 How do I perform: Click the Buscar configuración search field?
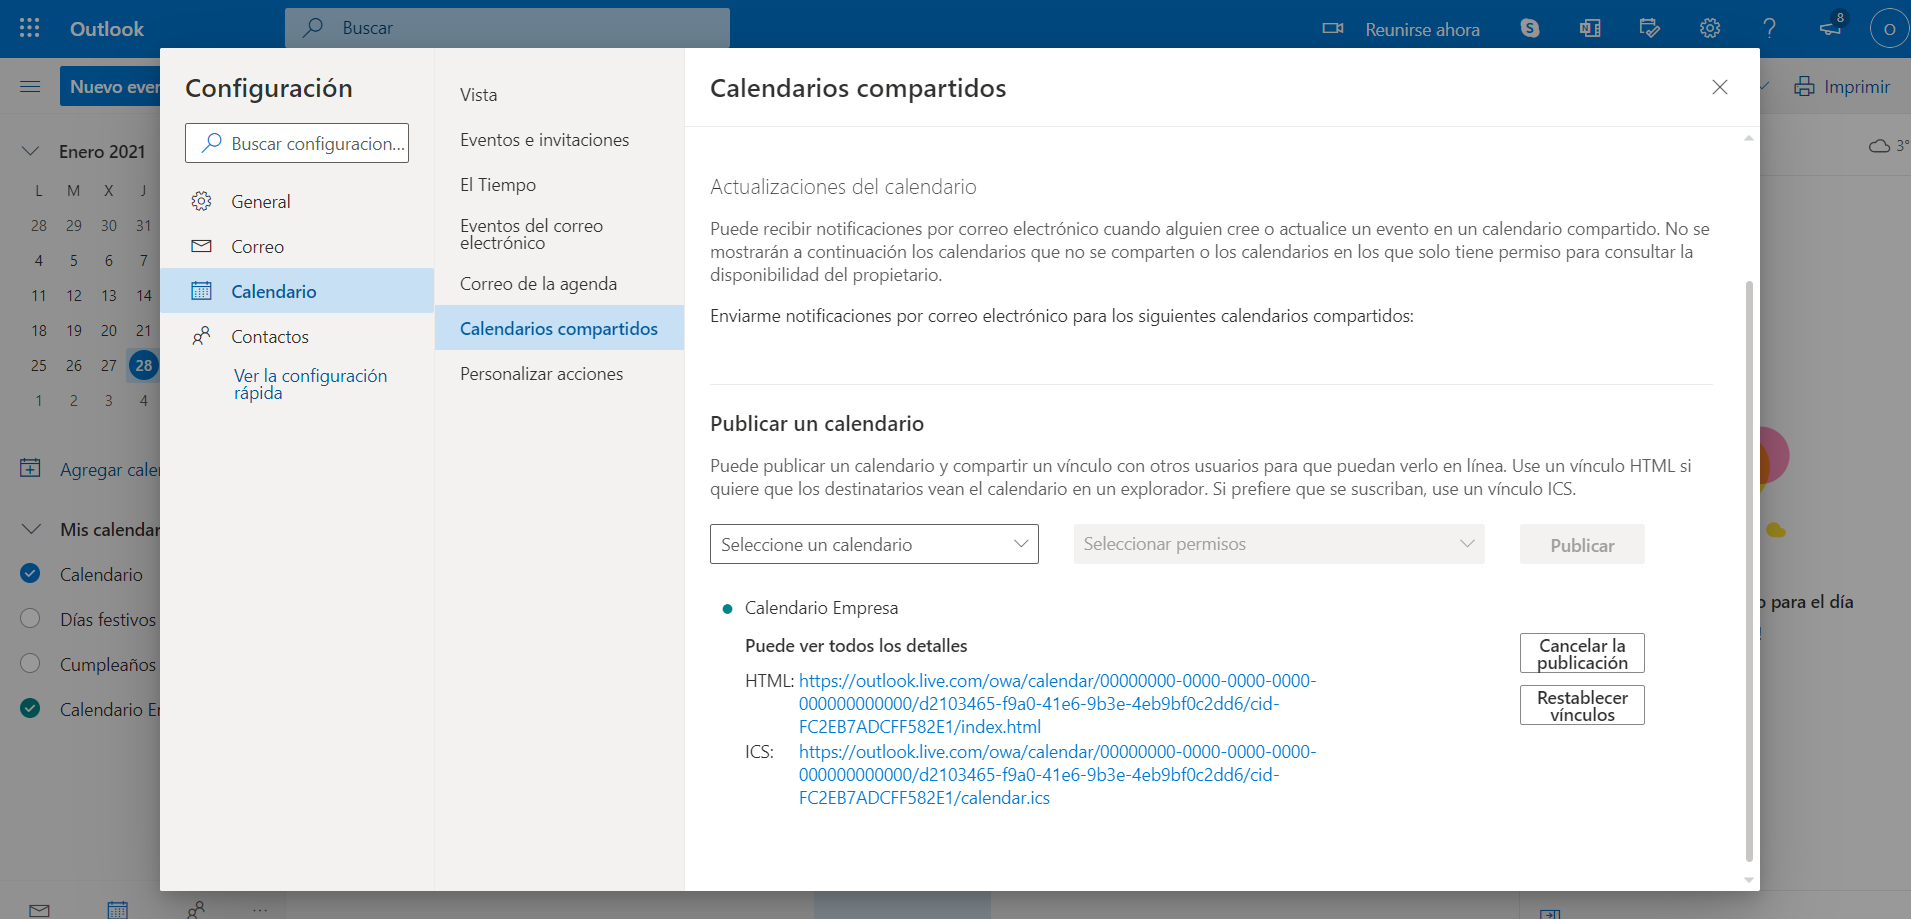click(x=297, y=143)
